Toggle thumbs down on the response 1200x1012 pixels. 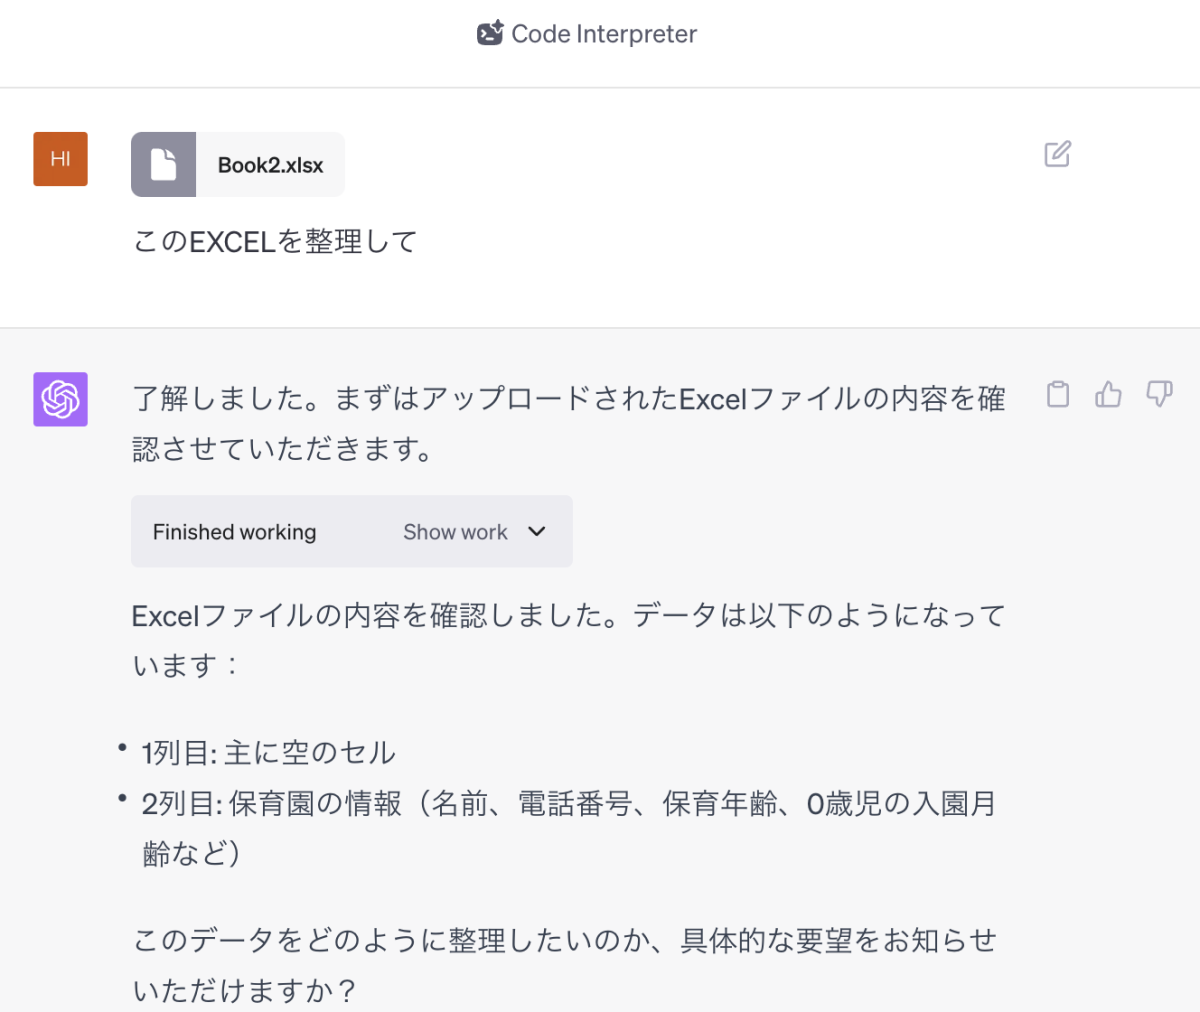(x=1159, y=394)
